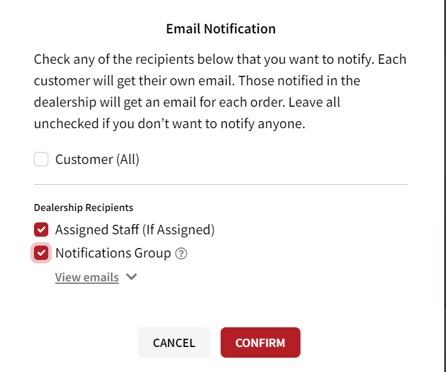
Task: Select the "Notifications Group" label text
Action: [x=113, y=253]
